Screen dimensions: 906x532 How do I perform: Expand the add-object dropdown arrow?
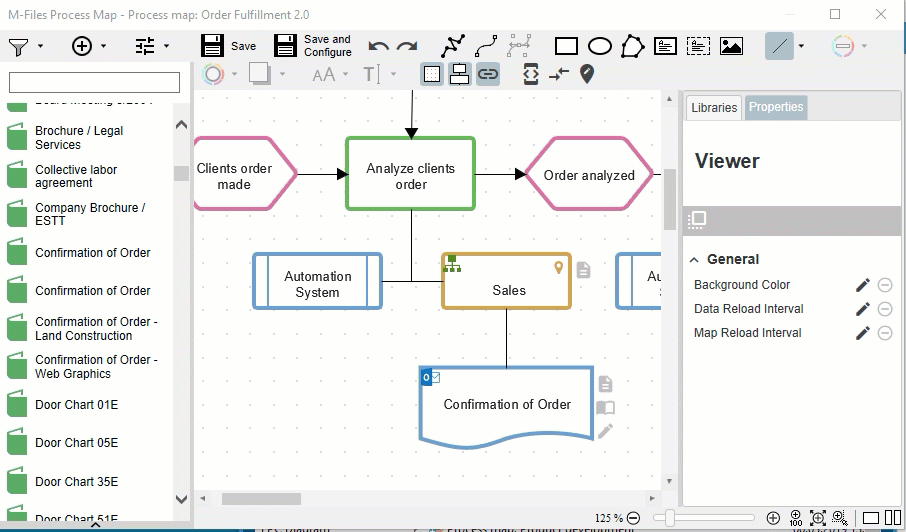tap(103, 46)
